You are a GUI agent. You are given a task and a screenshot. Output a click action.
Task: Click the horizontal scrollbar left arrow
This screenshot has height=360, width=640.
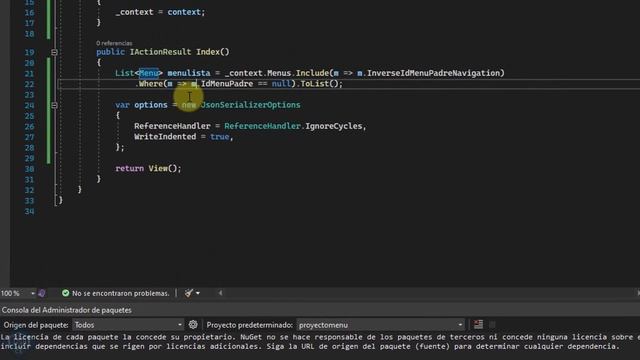pyautogui.click(x=220, y=293)
